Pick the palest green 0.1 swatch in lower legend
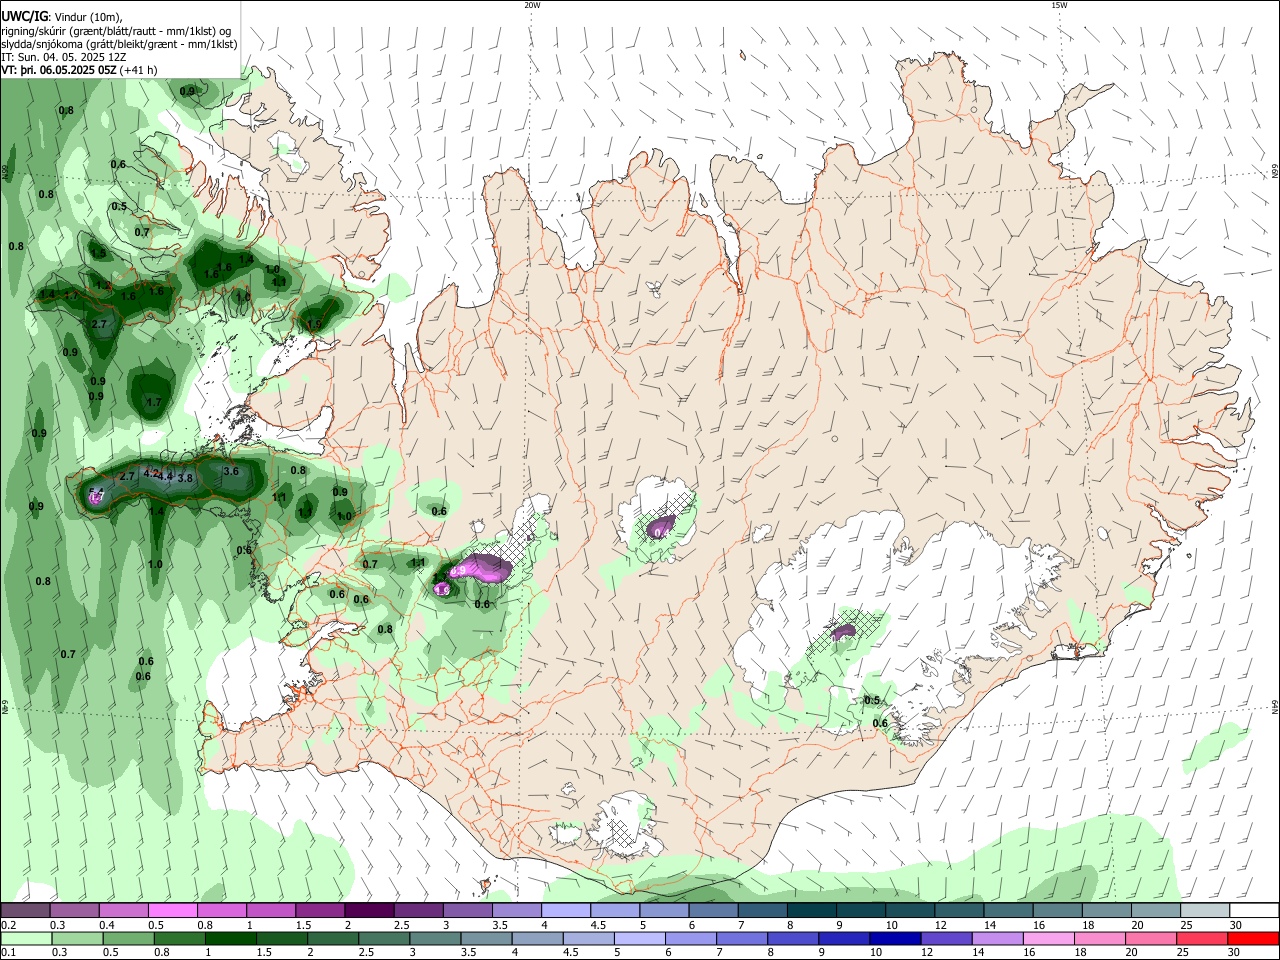Image resolution: width=1280 pixels, height=960 pixels. pyautogui.click(x=25, y=938)
